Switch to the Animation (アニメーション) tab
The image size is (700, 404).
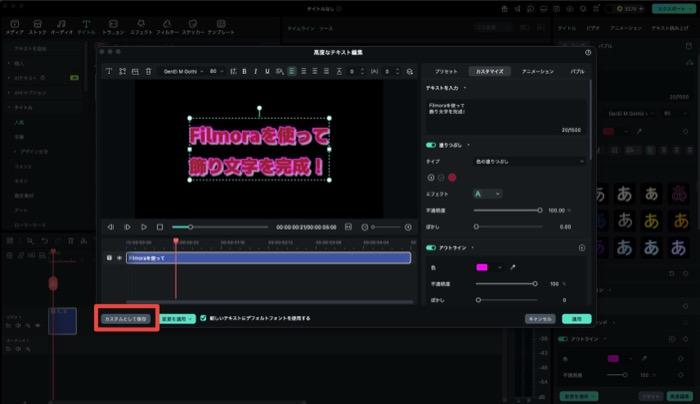pyautogui.click(x=538, y=71)
